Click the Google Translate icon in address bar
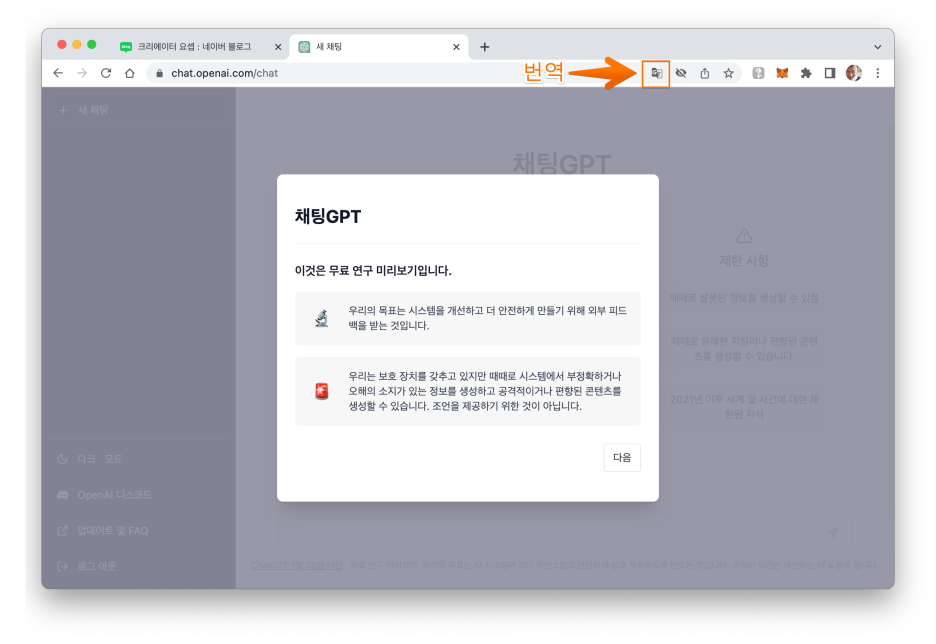Image resolution: width=936 pixels, height=644 pixels. point(656,73)
